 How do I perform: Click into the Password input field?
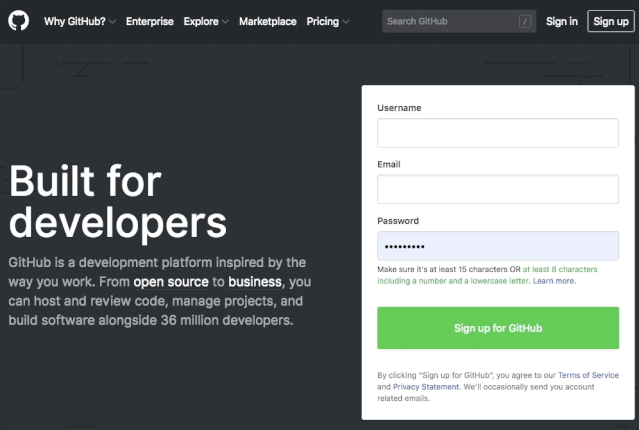[498, 246]
